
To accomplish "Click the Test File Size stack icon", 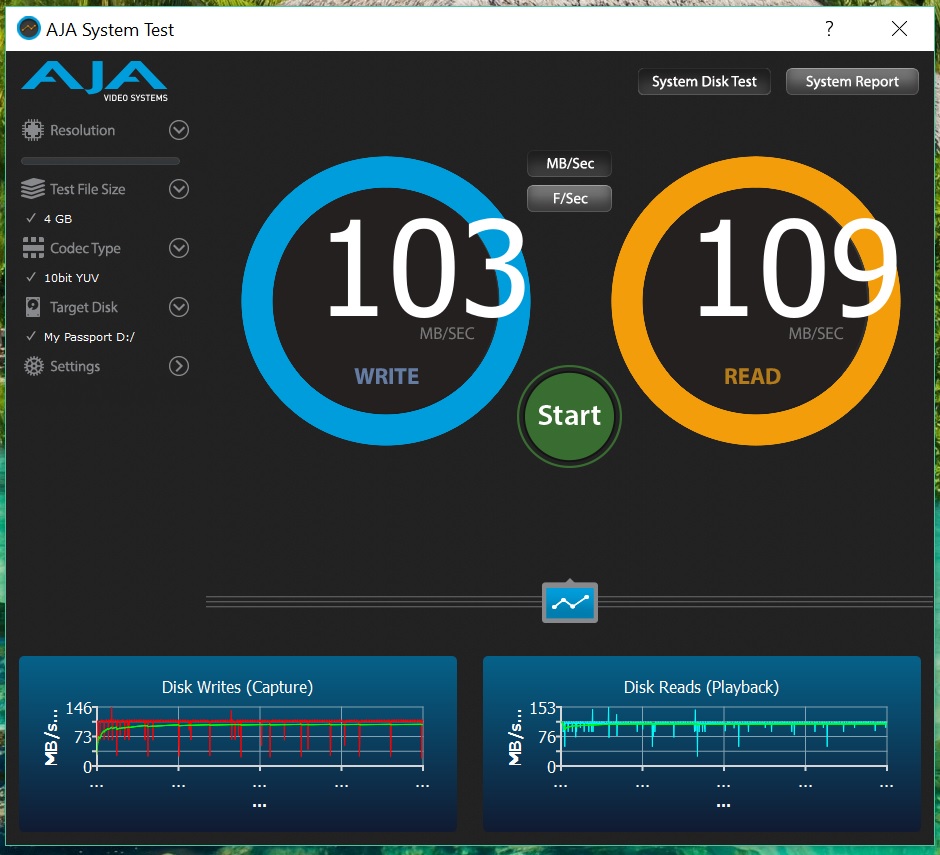I will pyautogui.click(x=33, y=189).
